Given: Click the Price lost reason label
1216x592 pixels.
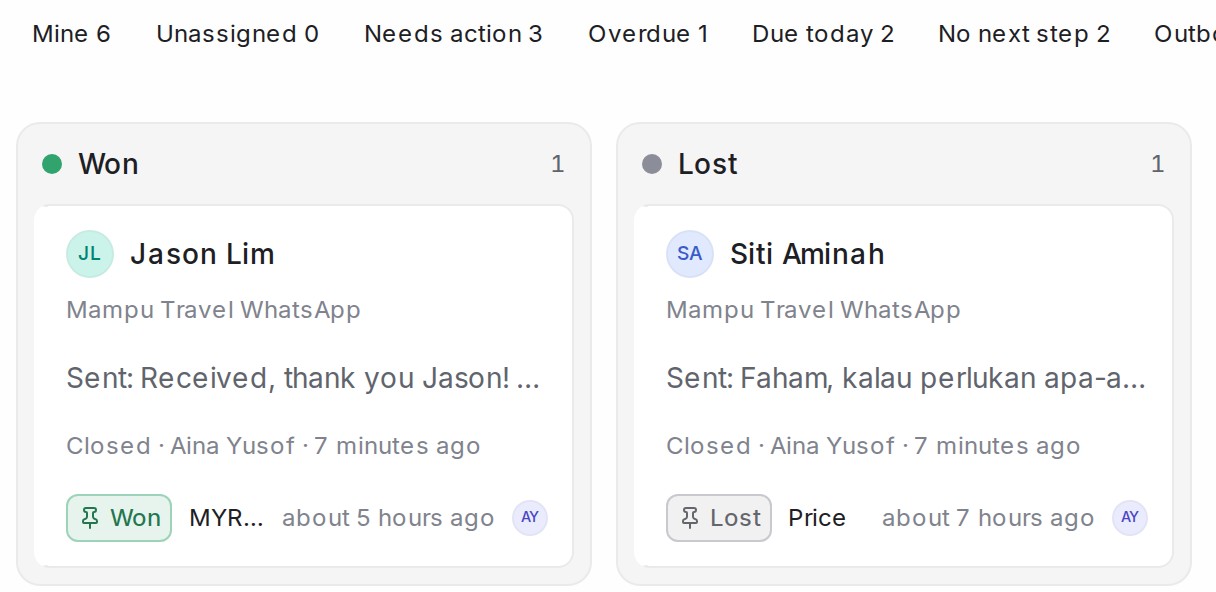Looking at the screenshot, I should click(x=817, y=518).
